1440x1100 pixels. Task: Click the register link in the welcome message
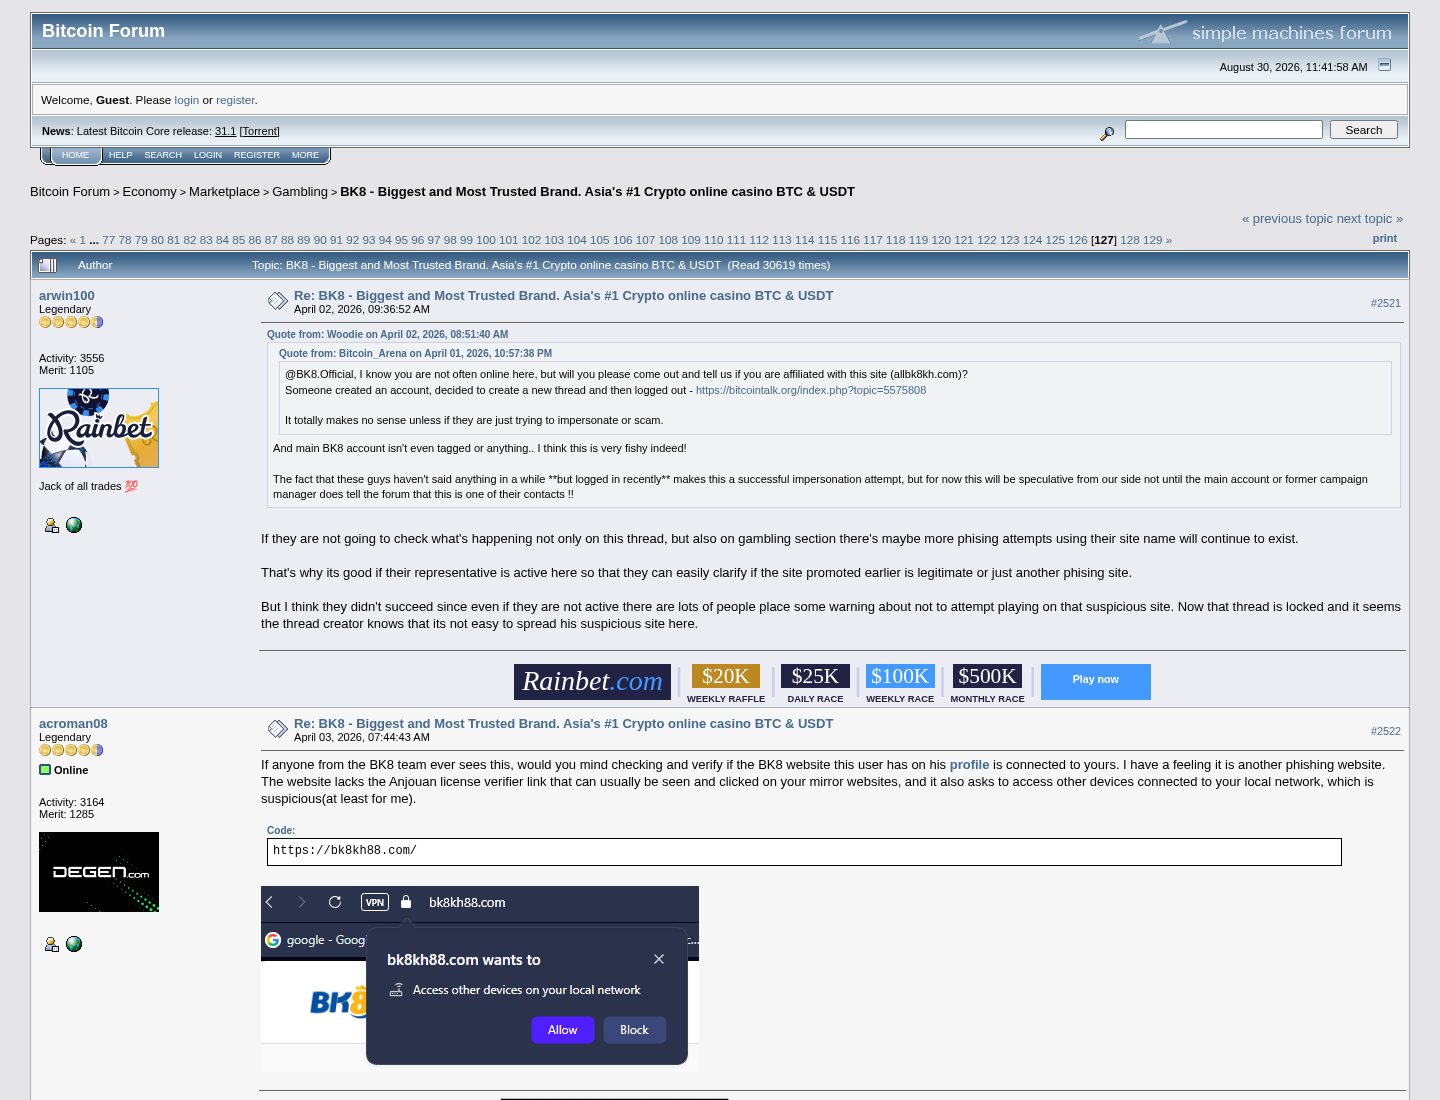click(x=235, y=100)
